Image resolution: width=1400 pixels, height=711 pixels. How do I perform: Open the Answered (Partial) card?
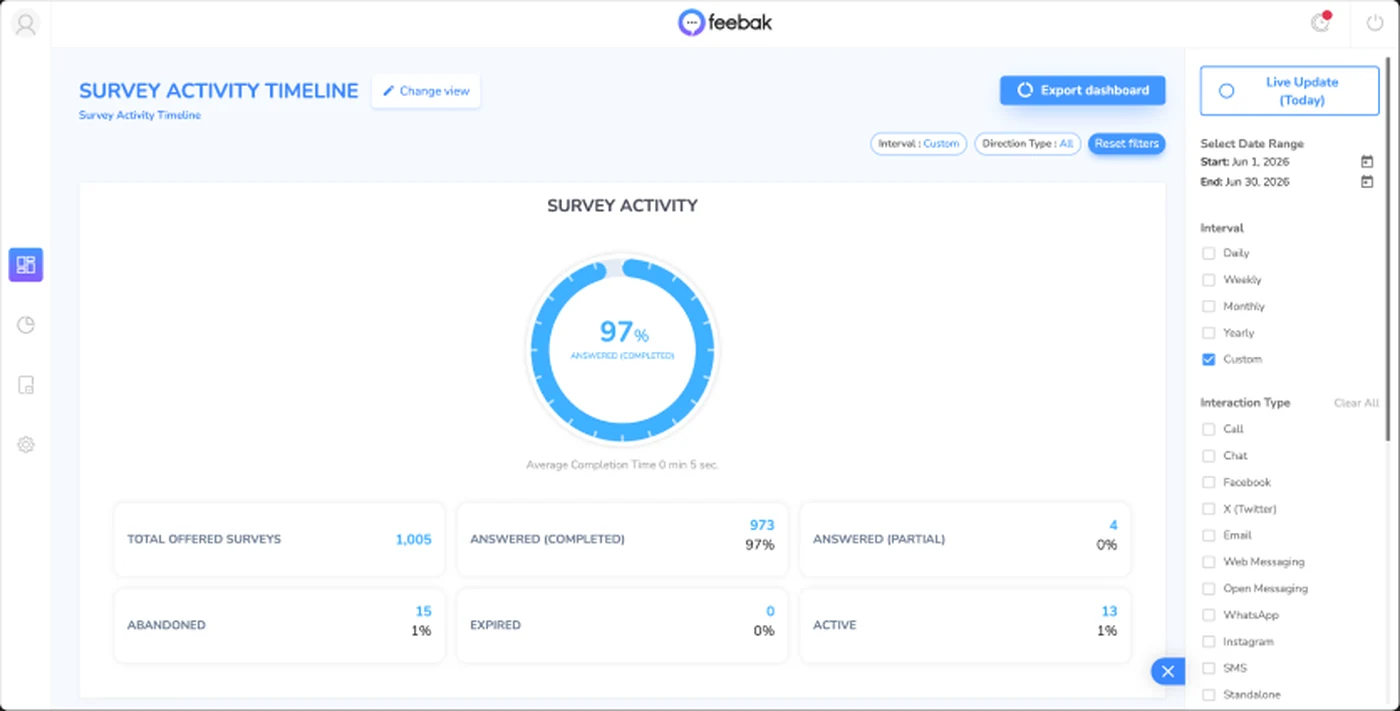(965, 539)
